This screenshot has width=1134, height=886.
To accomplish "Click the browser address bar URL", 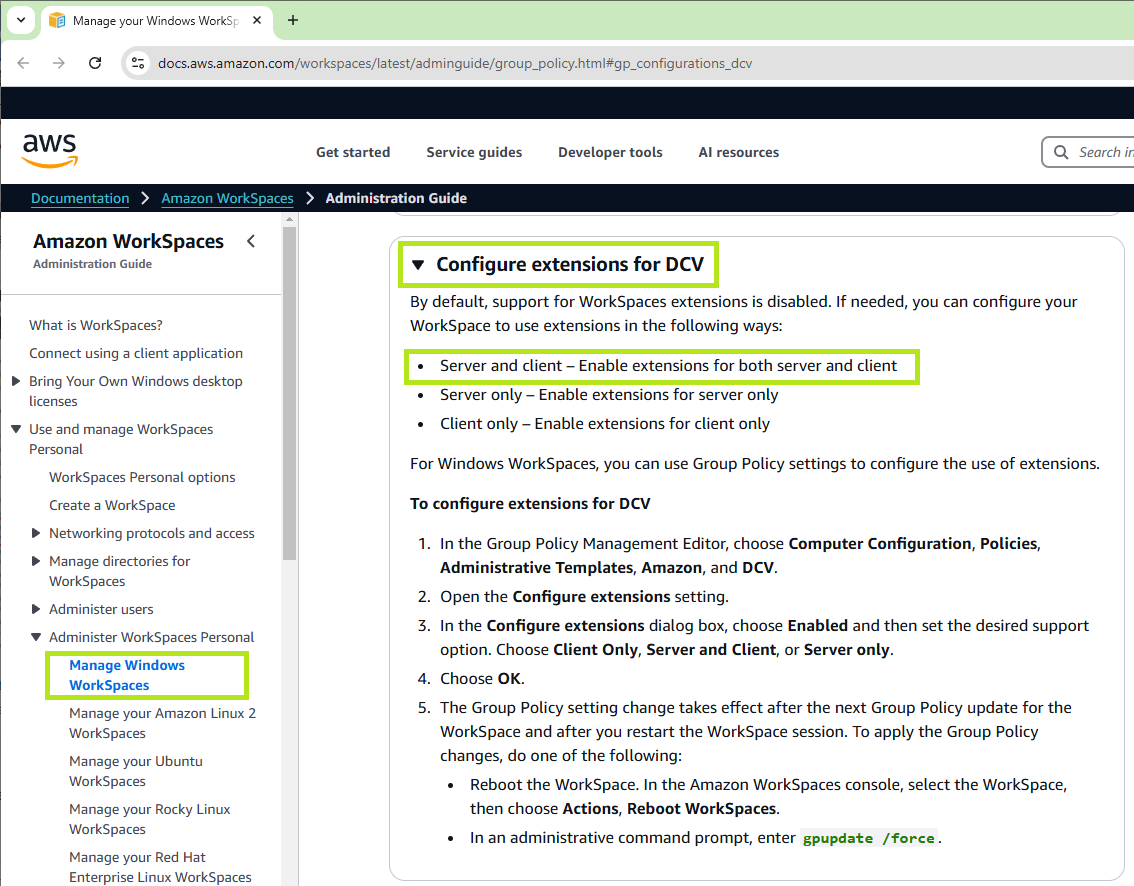I will pos(455,63).
